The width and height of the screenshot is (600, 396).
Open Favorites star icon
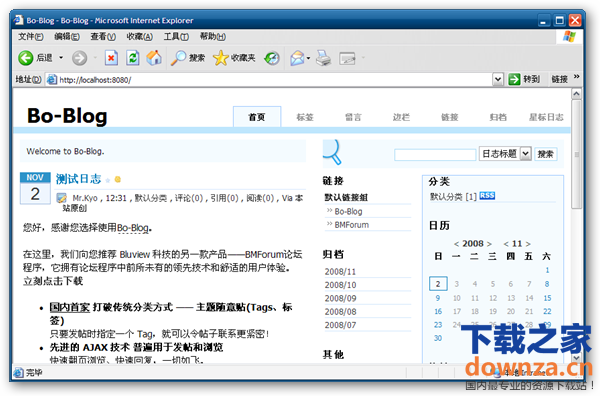[220, 58]
